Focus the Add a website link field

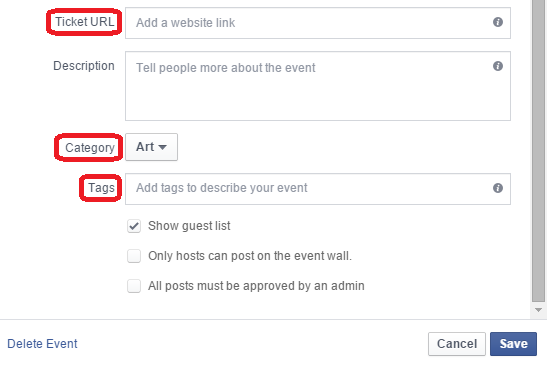(318, 23)
